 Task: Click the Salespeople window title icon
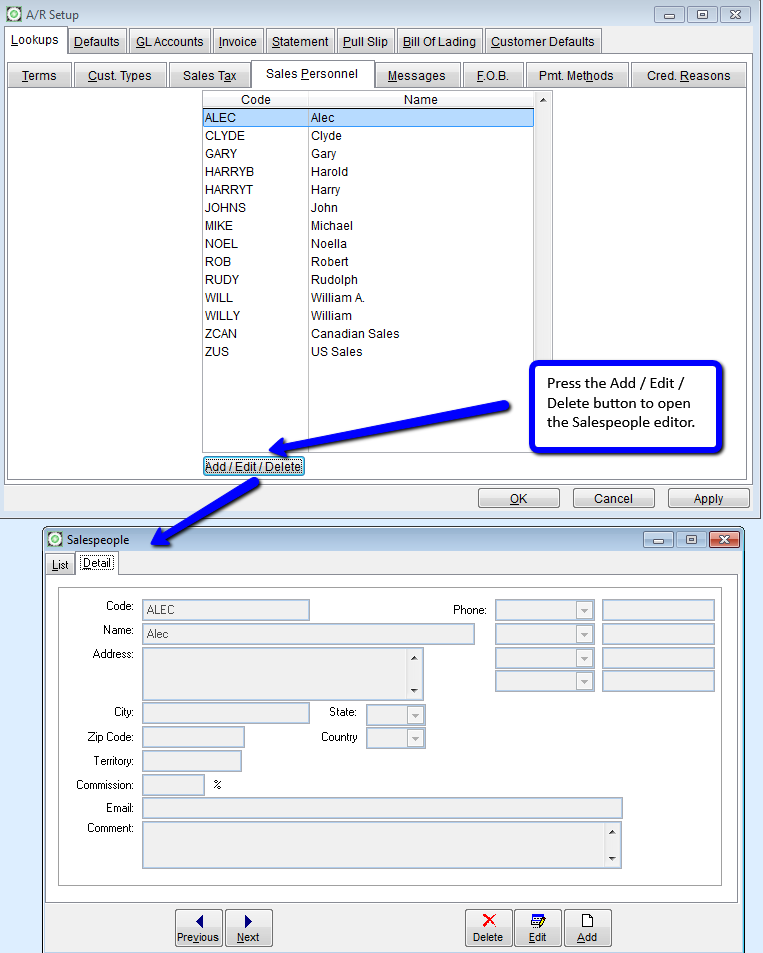pos(55,540)
